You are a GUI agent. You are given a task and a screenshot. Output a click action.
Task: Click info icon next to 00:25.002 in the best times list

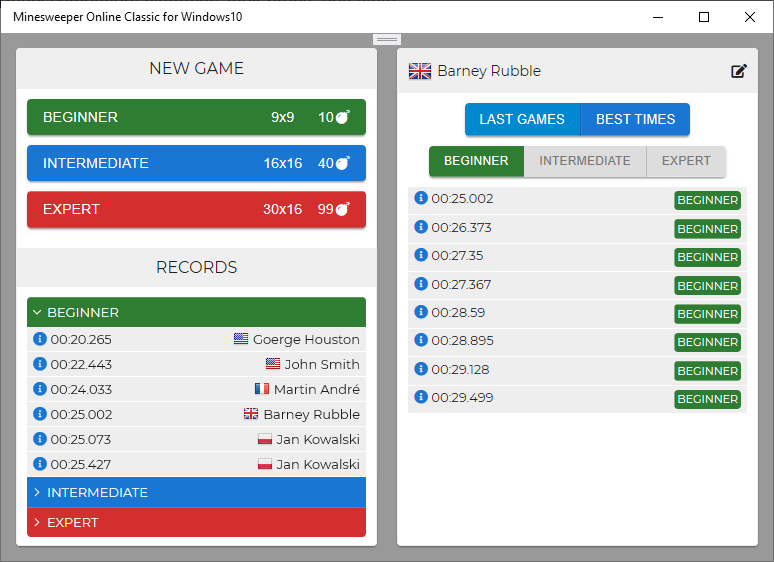[421, 198]
